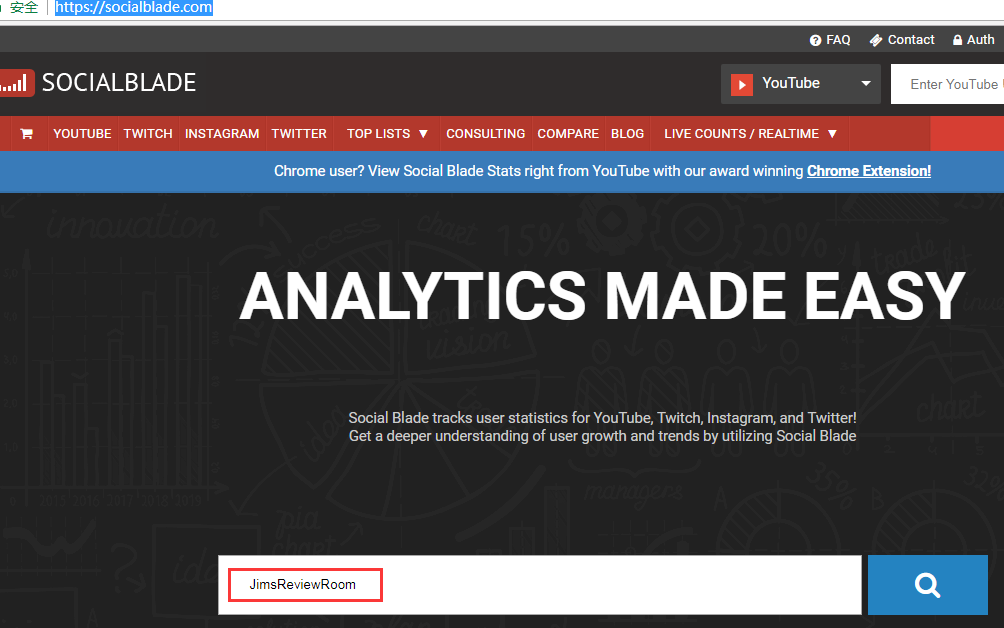The height and width of the screenshot is (628, 1004).
Task: Open the COMPARE page
Action: (568, 134)
